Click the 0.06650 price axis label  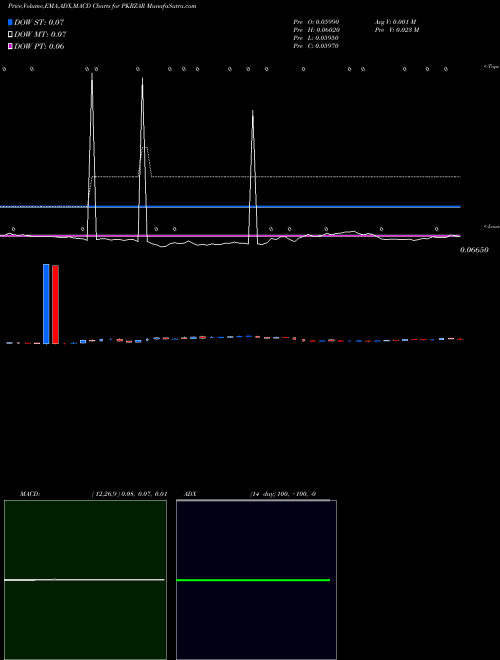[x=474, y=250]
